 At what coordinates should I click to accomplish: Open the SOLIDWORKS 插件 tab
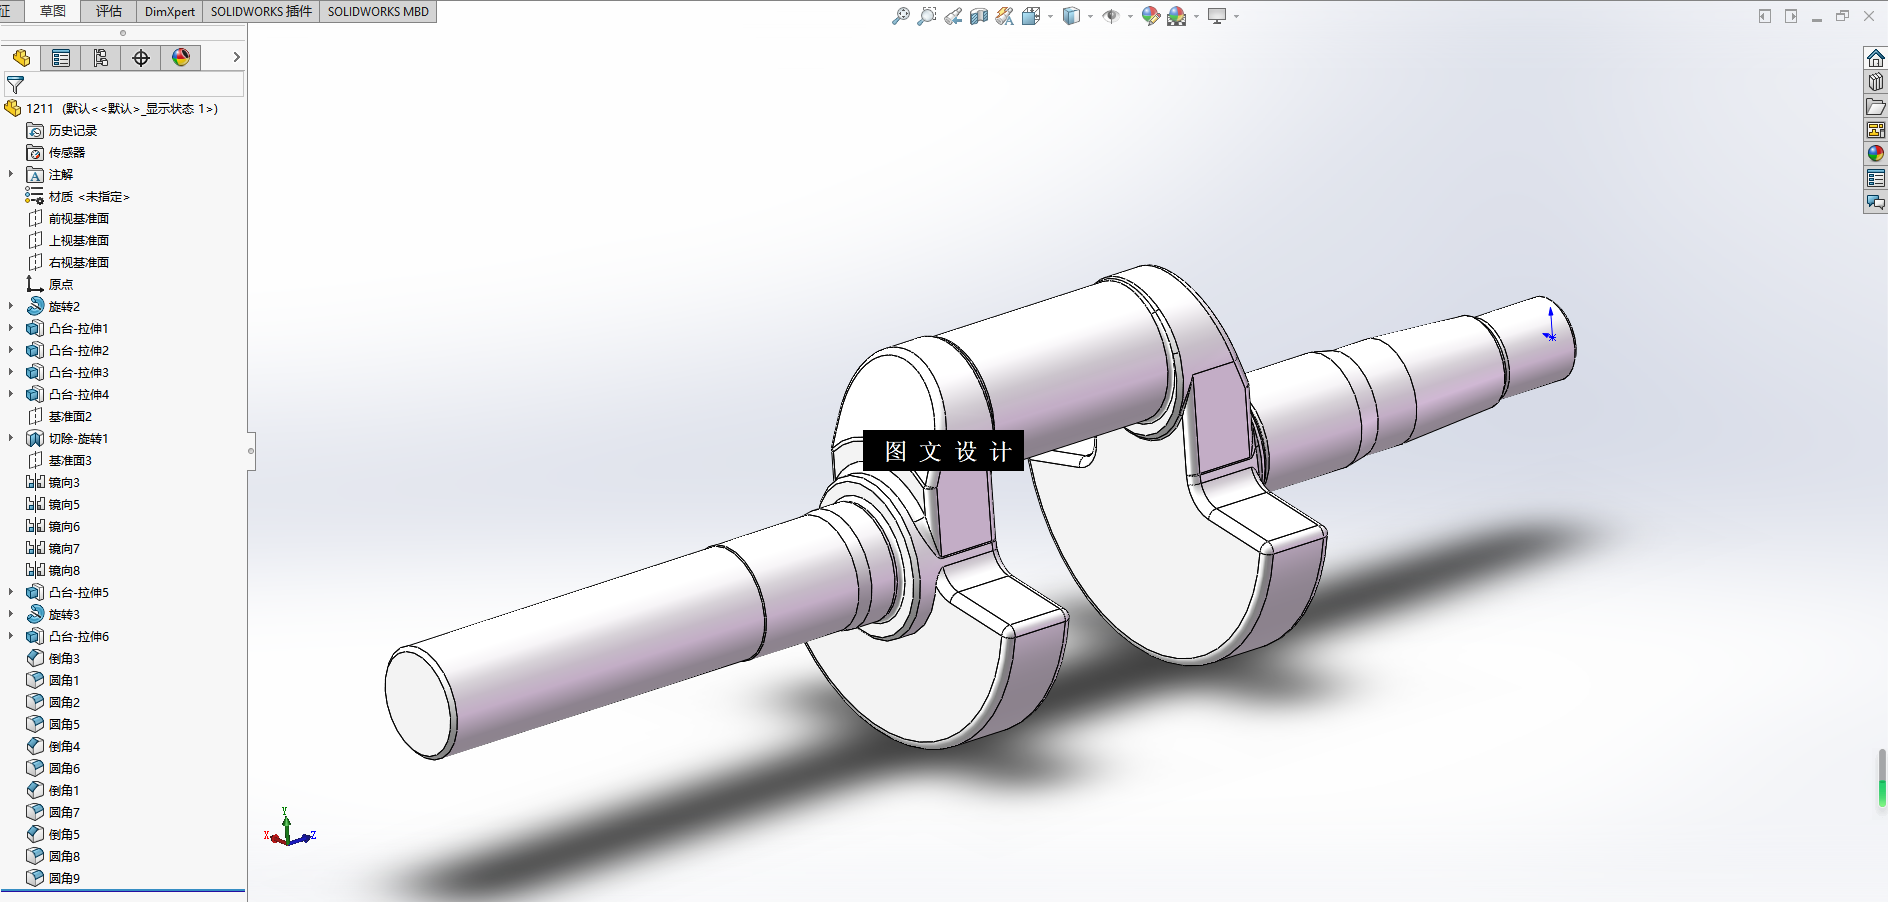tap(261, 11)
